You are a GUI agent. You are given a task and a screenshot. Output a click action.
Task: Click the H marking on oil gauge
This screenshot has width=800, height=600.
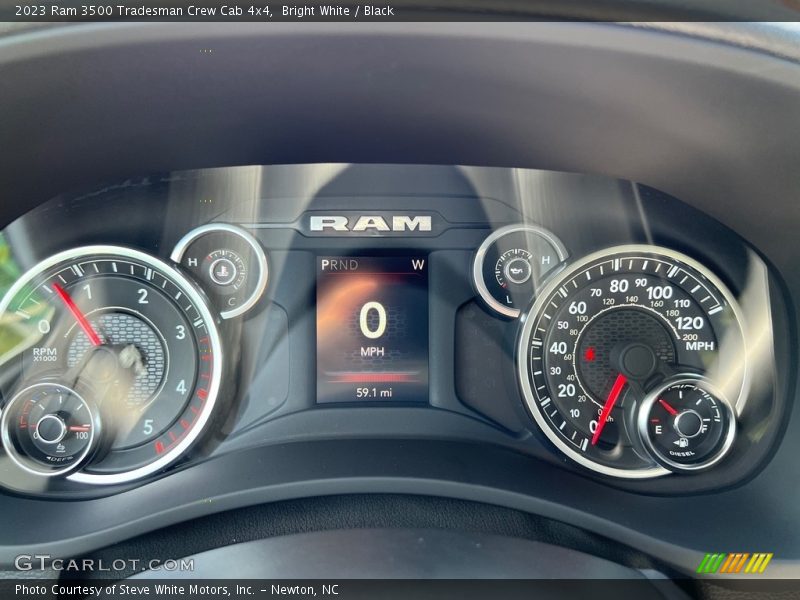coord(545,260)
